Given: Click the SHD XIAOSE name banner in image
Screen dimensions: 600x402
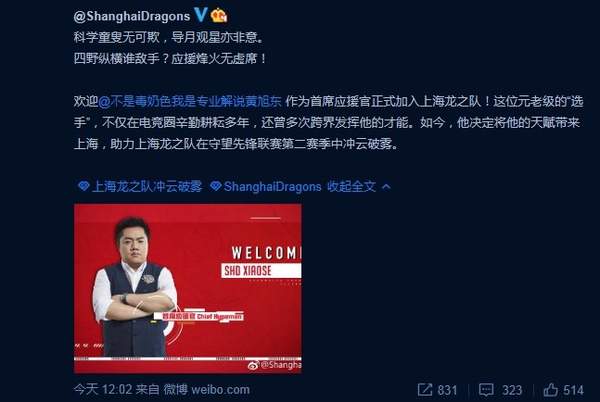Looking at the screenshot, I should click(x=261, y=270).
